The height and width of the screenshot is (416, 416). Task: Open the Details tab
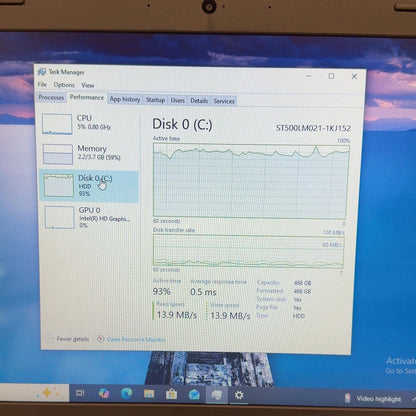(x=199, y=101)
